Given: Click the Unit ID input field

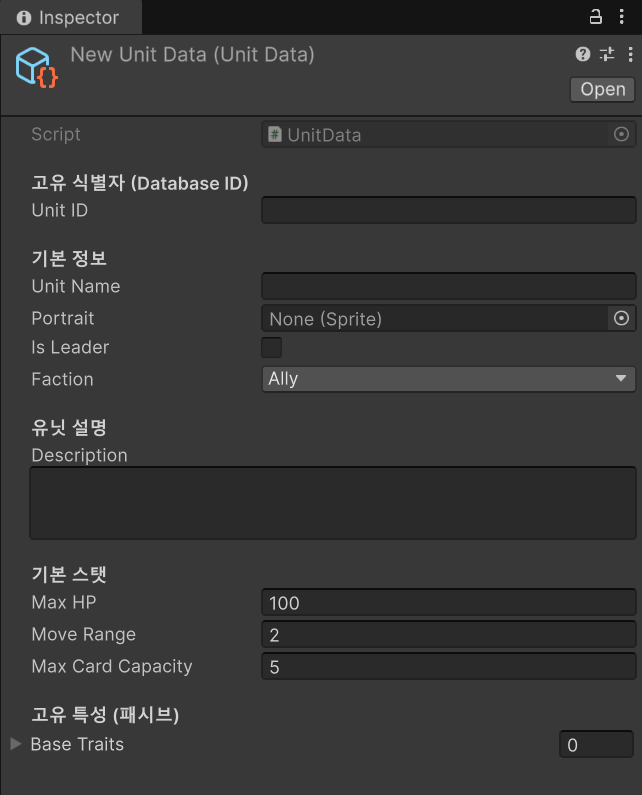Looking at the screenshot, I should pos(448,210).
